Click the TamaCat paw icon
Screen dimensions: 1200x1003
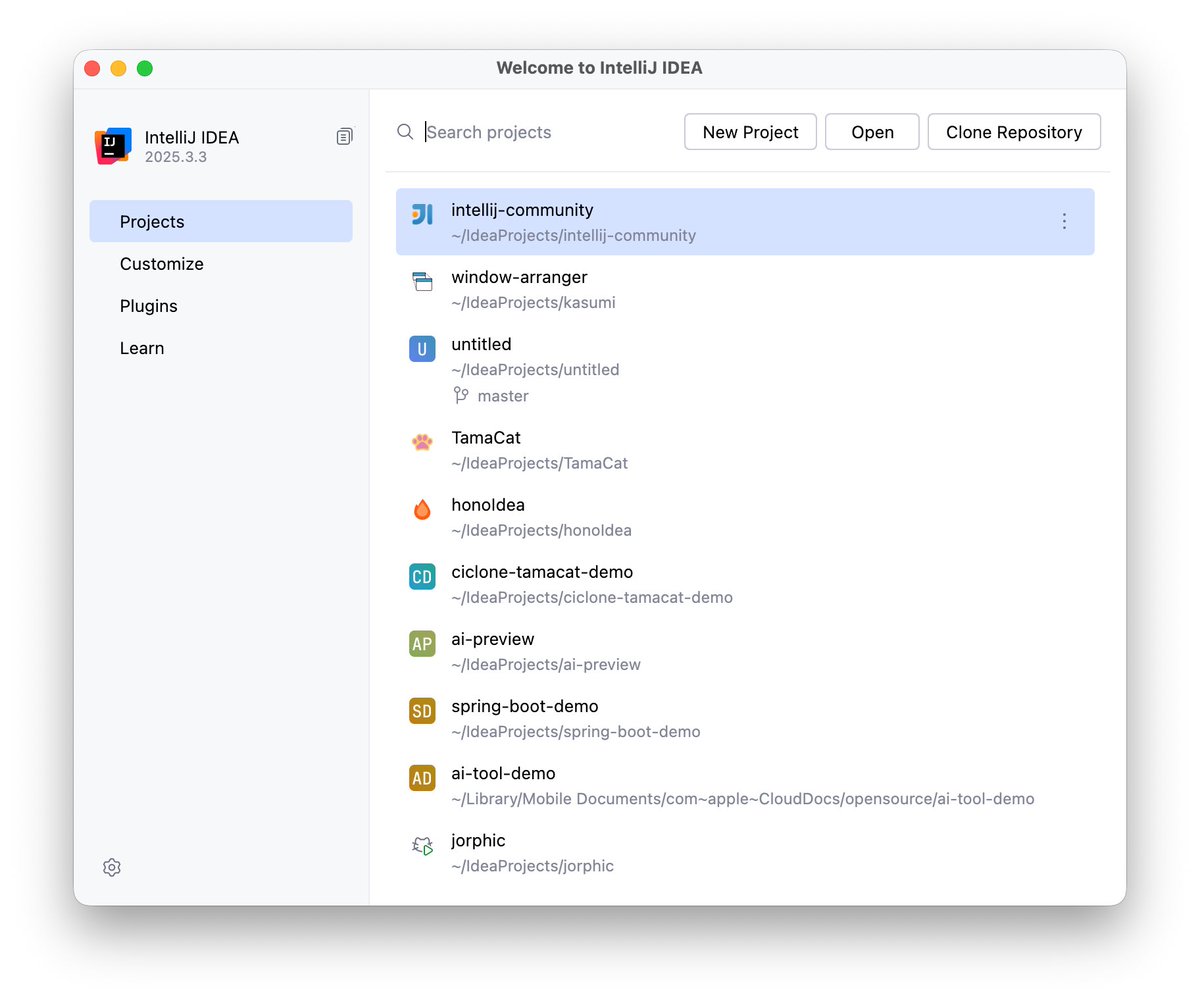click(422, 442)
